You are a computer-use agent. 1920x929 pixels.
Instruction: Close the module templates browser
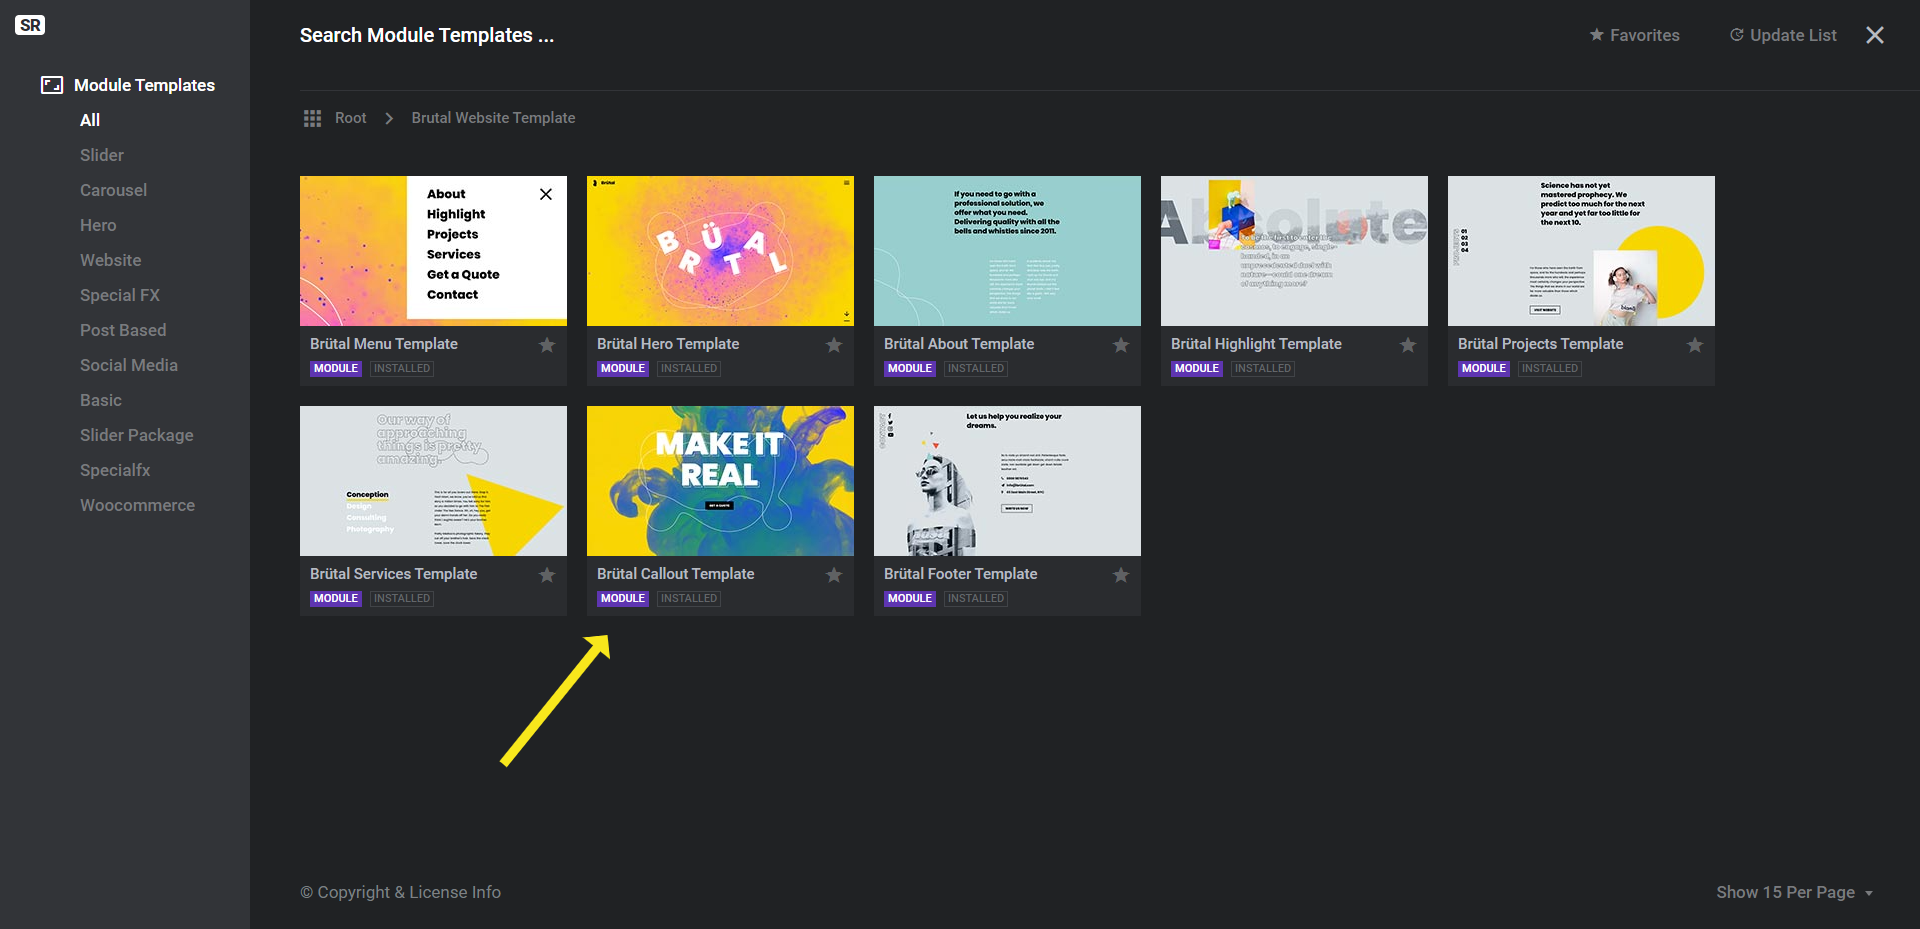1875,35
